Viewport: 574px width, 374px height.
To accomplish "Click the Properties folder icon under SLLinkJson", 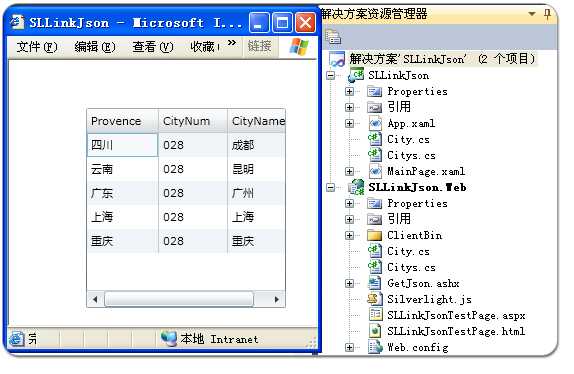I will 374,91.
